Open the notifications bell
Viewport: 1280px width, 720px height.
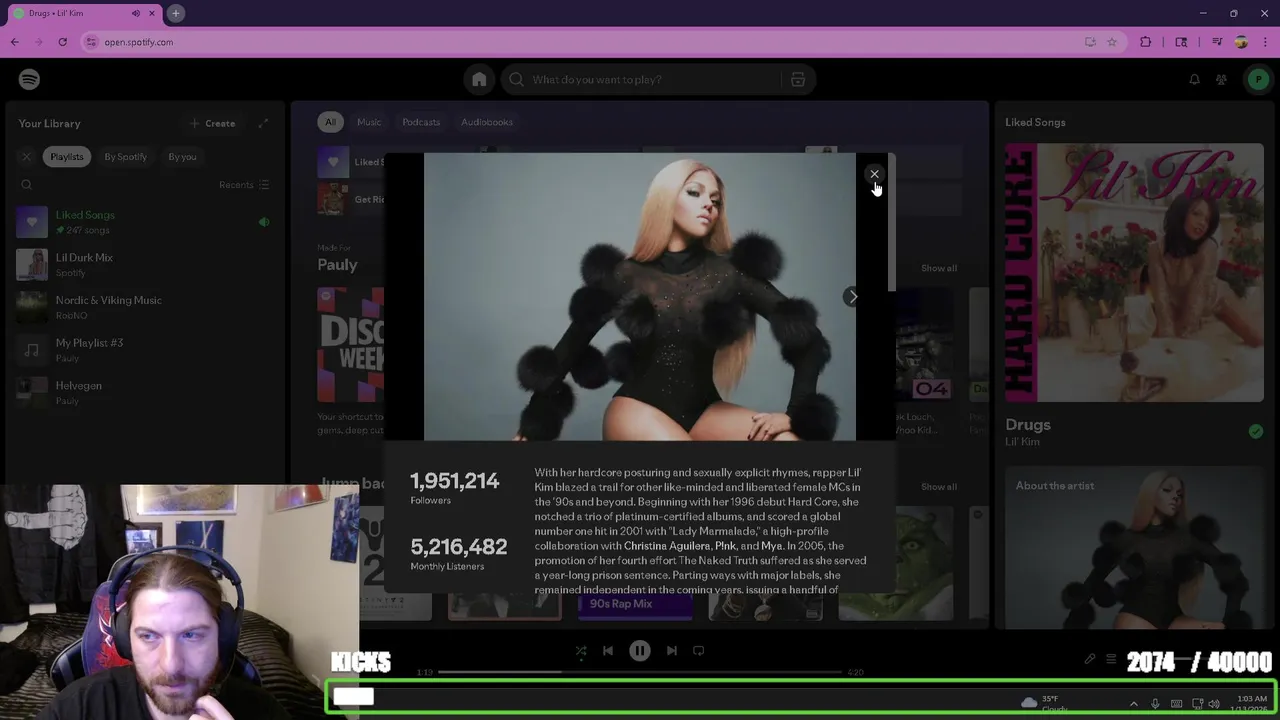point(1194,79)
